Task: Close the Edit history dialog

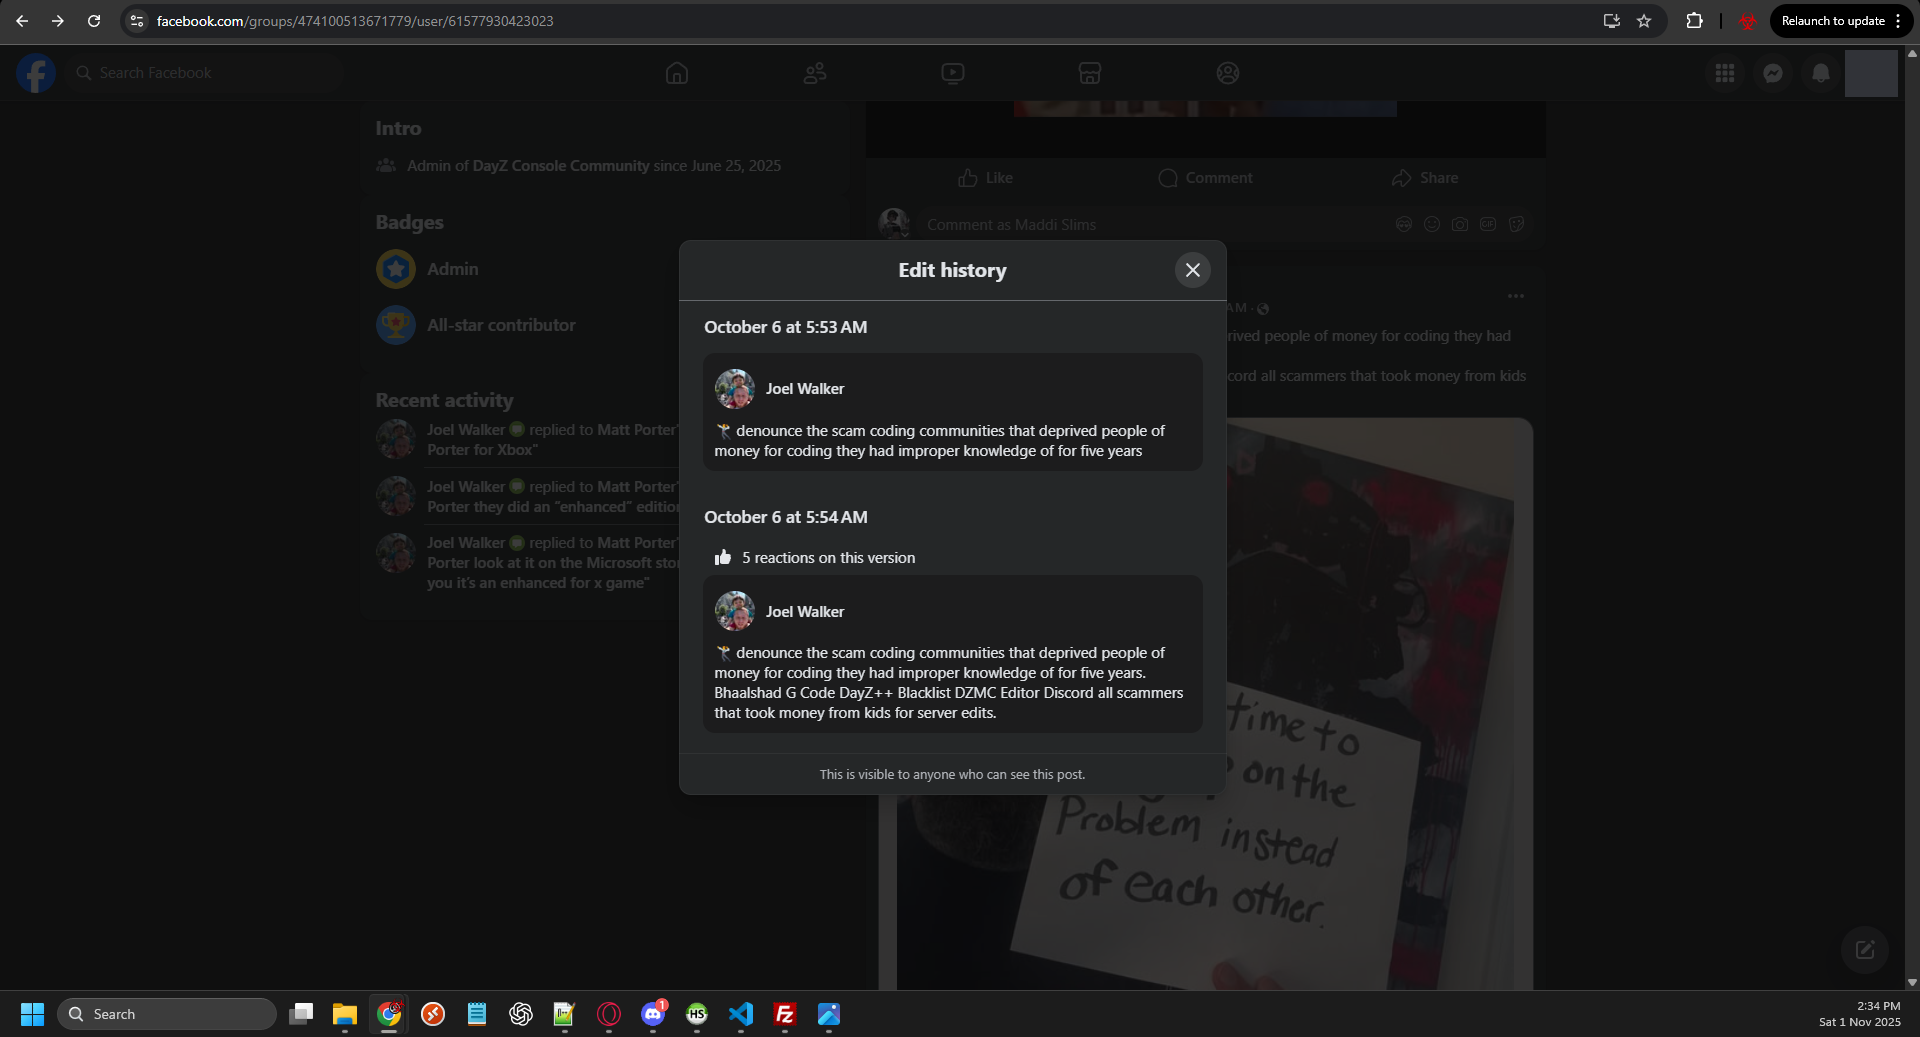Action: tap(1193, 270)
